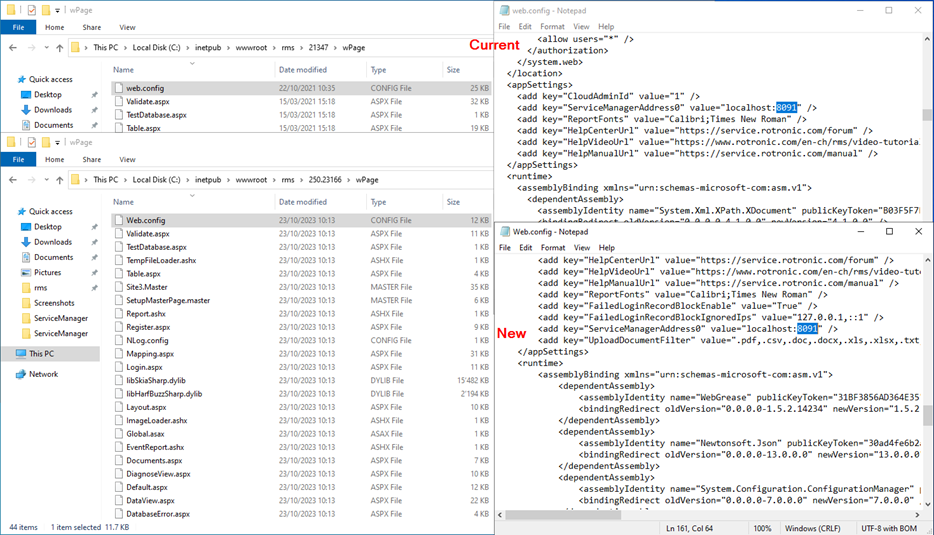Open File tab in bottom Explorer window
Screen dimensions: 934x535
pyautogui.click(x=18, y=160)
